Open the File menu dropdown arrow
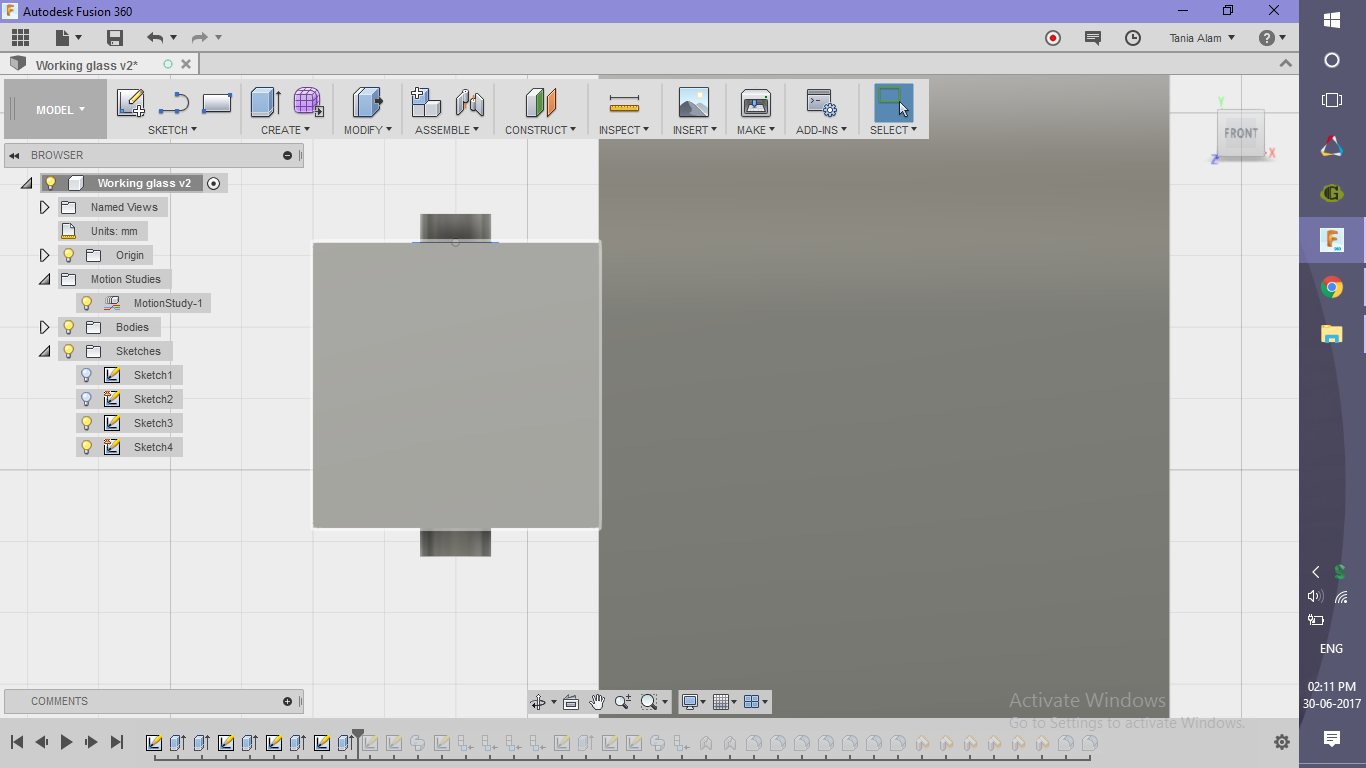 tap(79, 38)
